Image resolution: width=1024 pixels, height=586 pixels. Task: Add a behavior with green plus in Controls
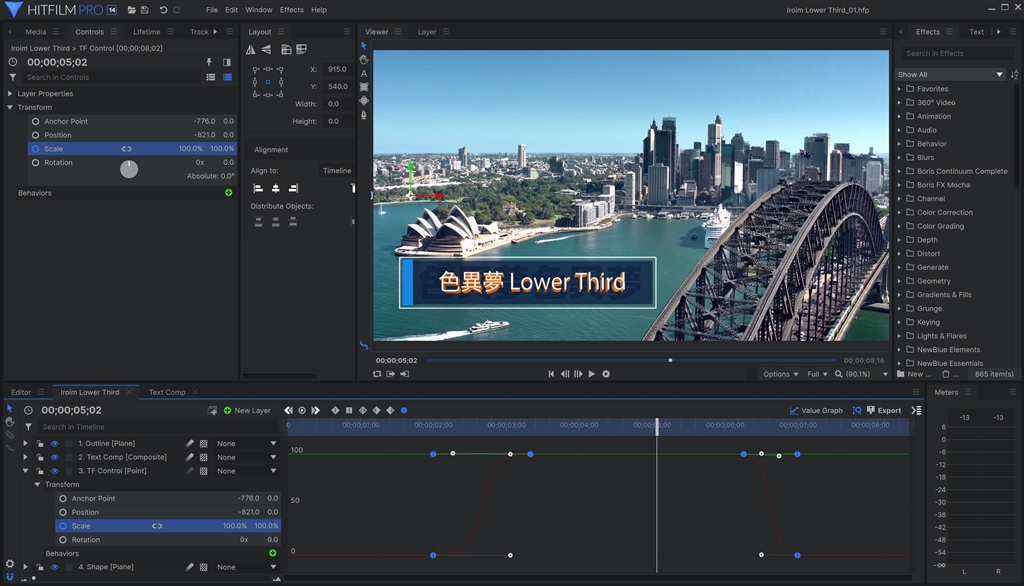(229, 193)
